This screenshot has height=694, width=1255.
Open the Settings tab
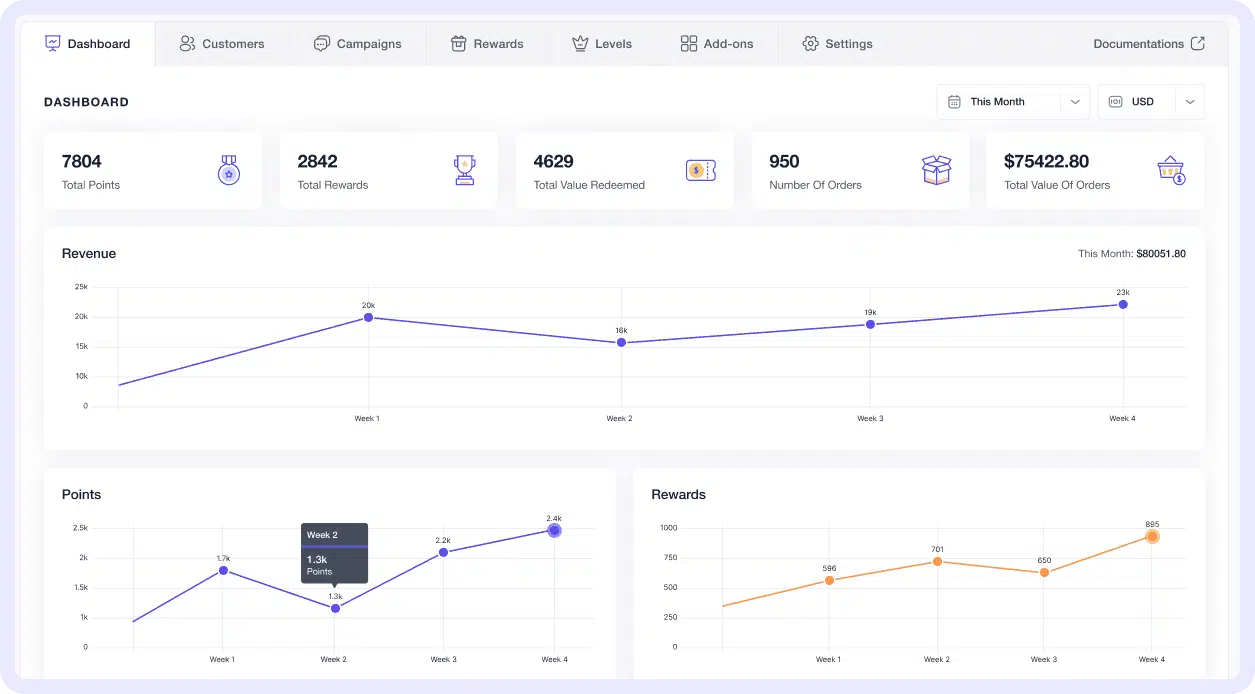[837, 44]
